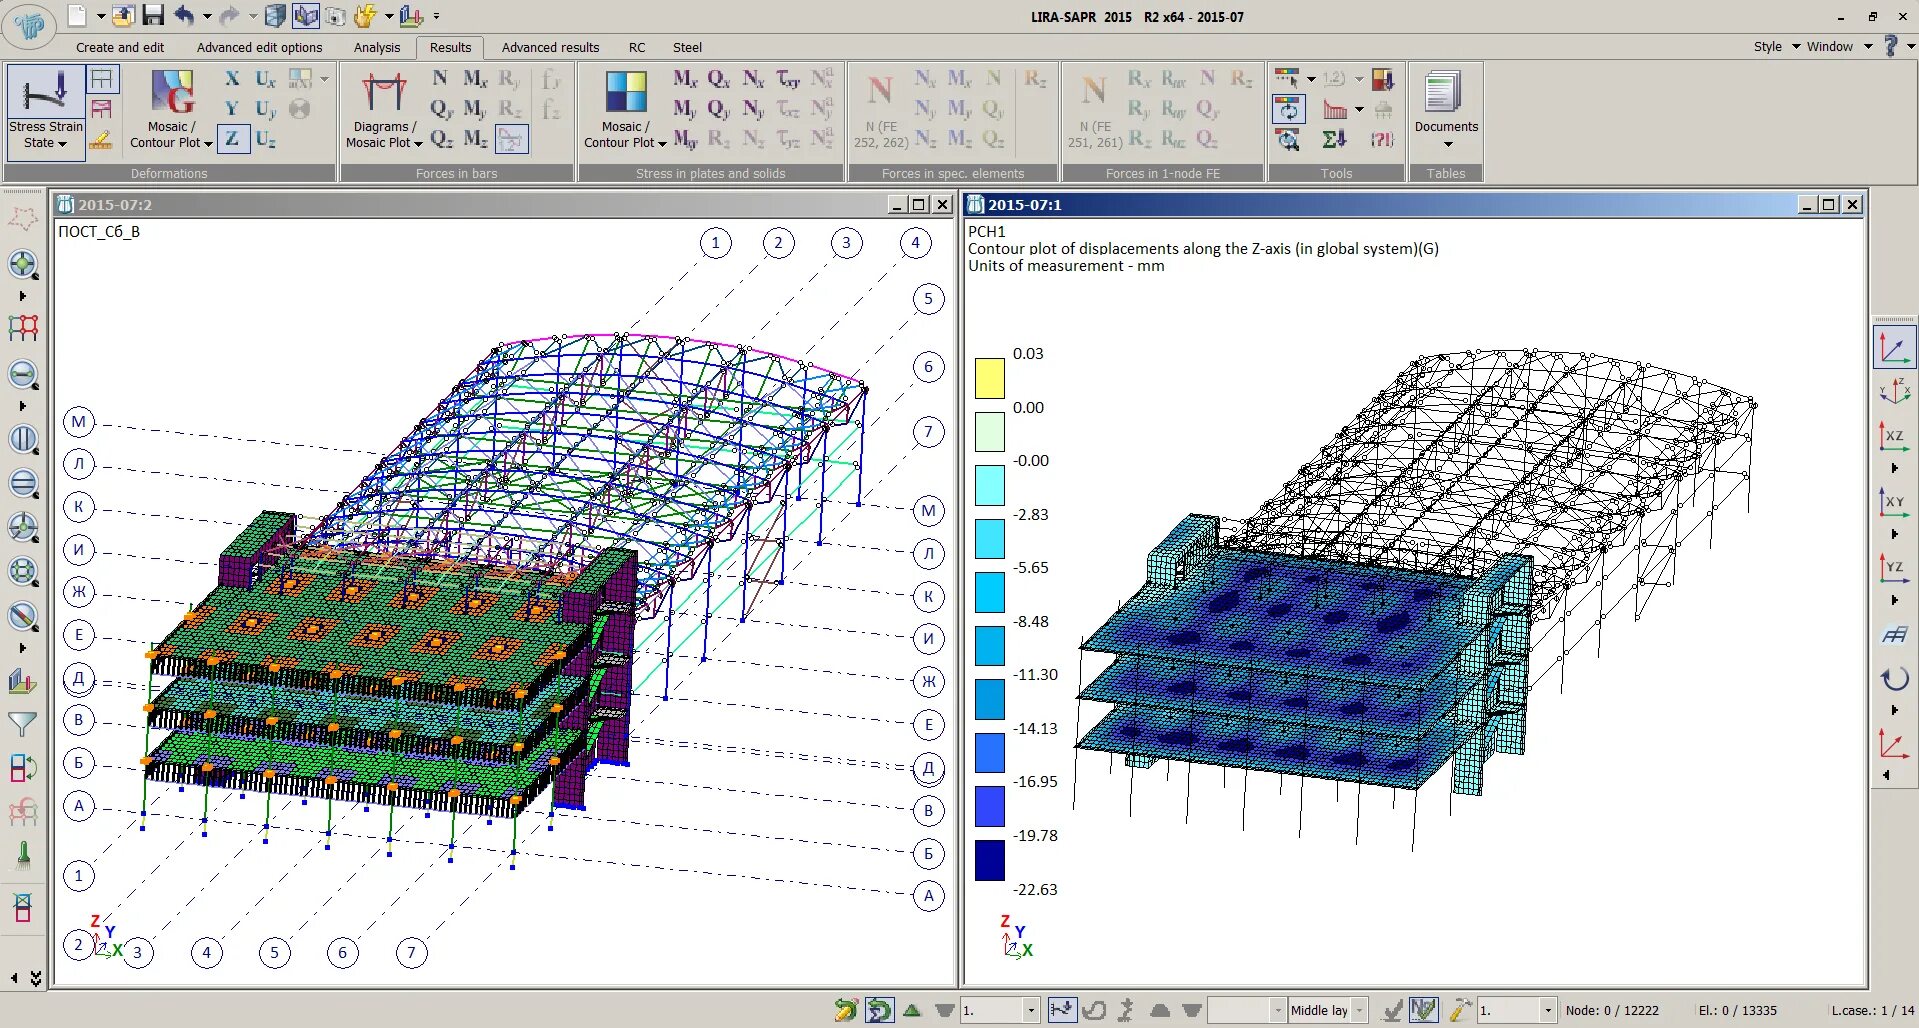
Task: Click the zoom palette icon in Tools
Action: (x=1288, y=140)
